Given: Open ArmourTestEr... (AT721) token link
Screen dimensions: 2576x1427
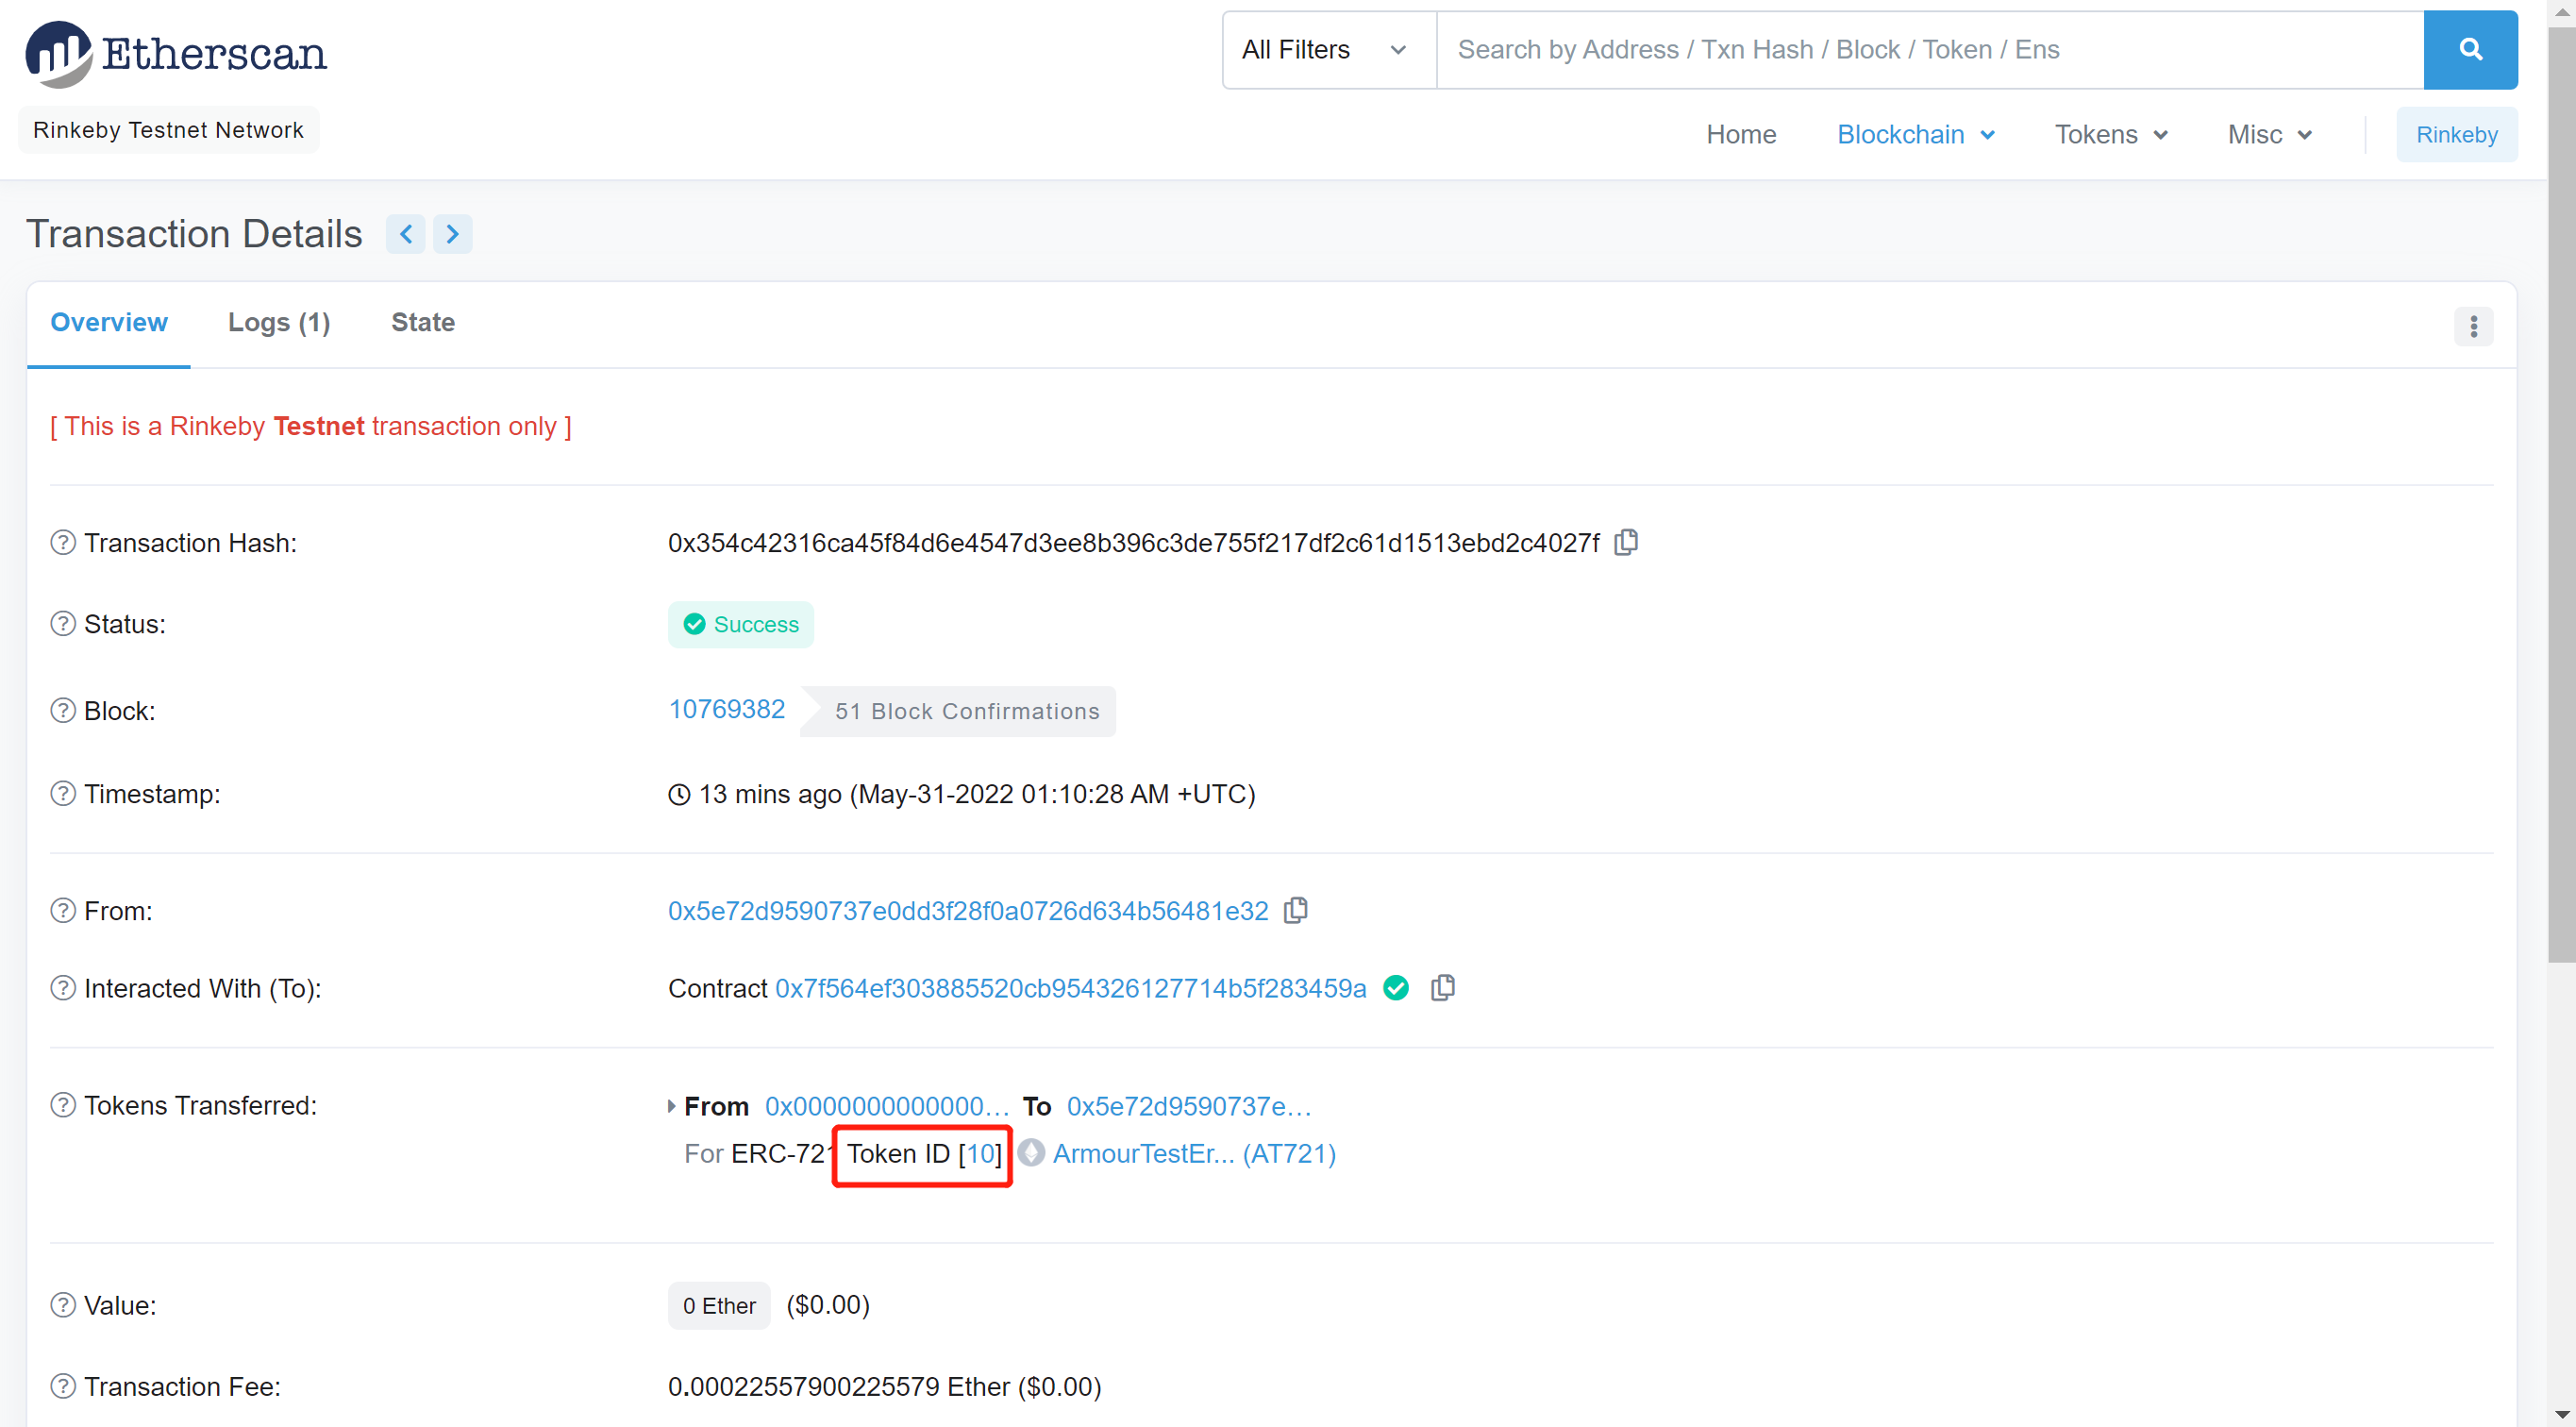Looking at the screenshot, I should point(1194,1154).
